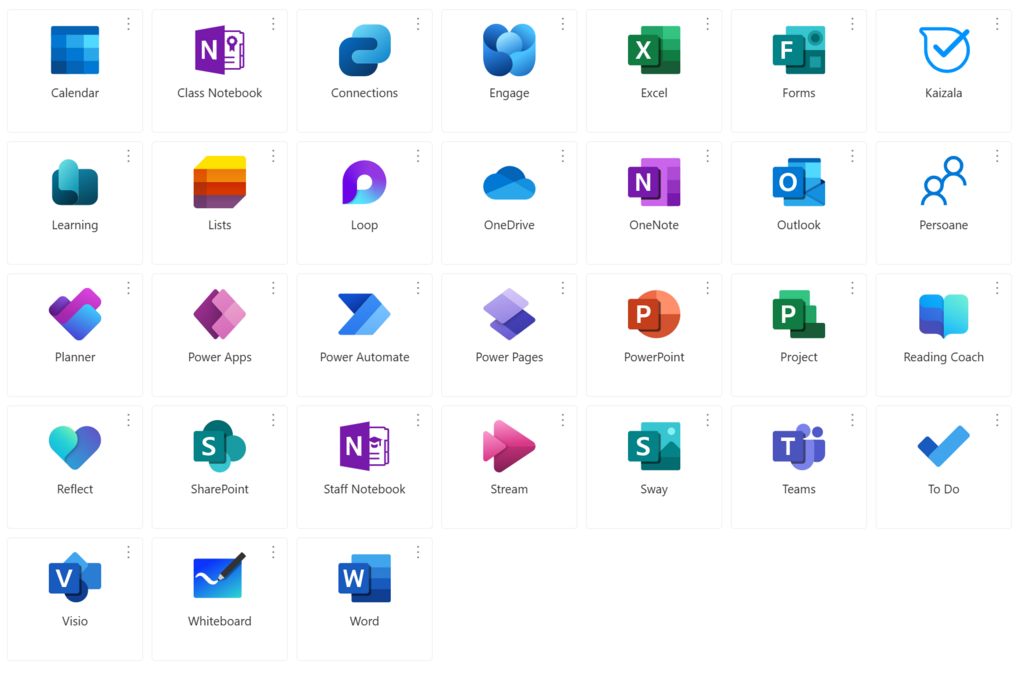The width and height of the screenshot is (1024, 690).
Task: Click the Visio app icon
Action: [x=75, y=578]
